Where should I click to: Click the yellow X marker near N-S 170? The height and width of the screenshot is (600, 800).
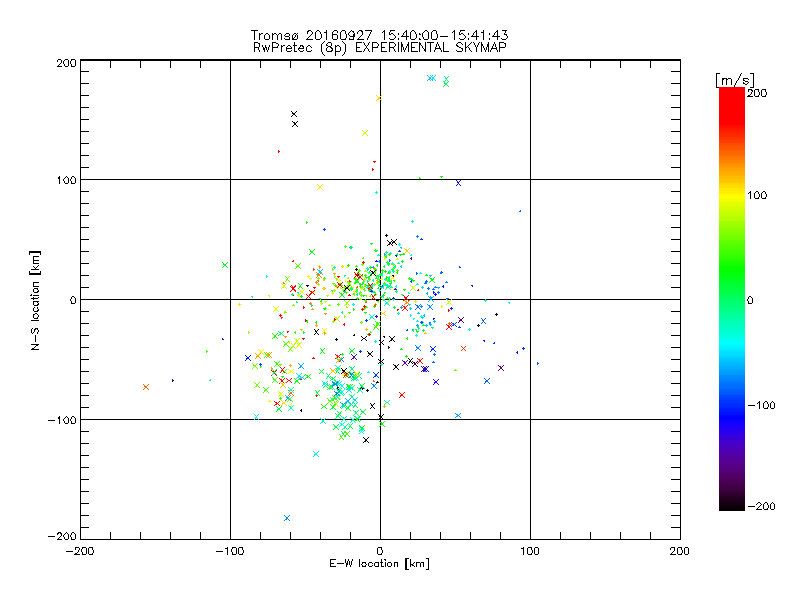(379, 98)
